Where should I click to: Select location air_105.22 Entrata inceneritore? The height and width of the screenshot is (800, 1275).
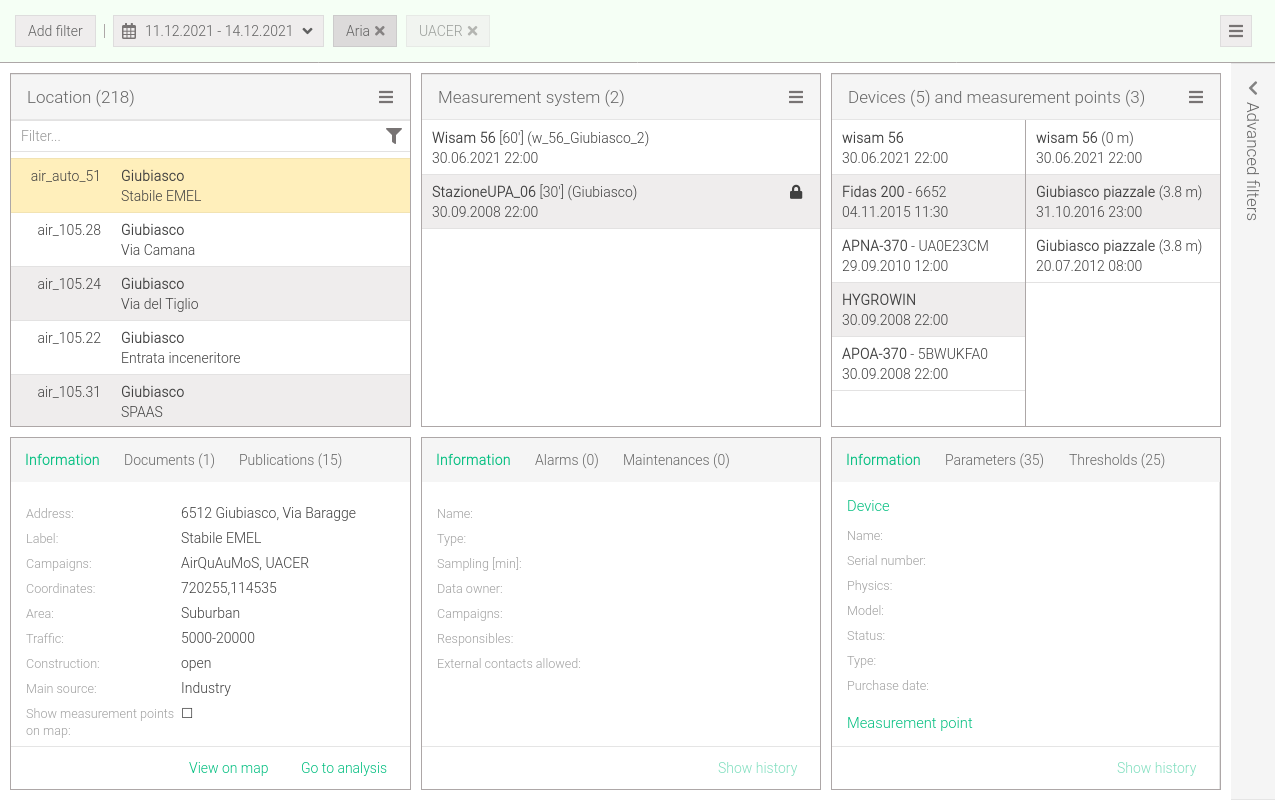coord(210,348)
